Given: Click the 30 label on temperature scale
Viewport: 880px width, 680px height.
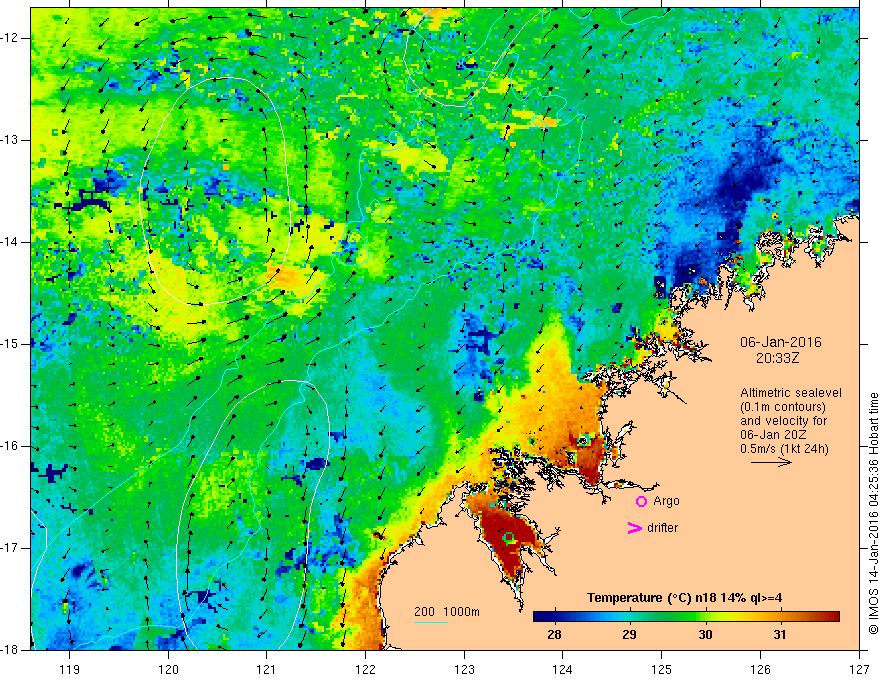Looking at the screenshot, I should click(705, 635).
